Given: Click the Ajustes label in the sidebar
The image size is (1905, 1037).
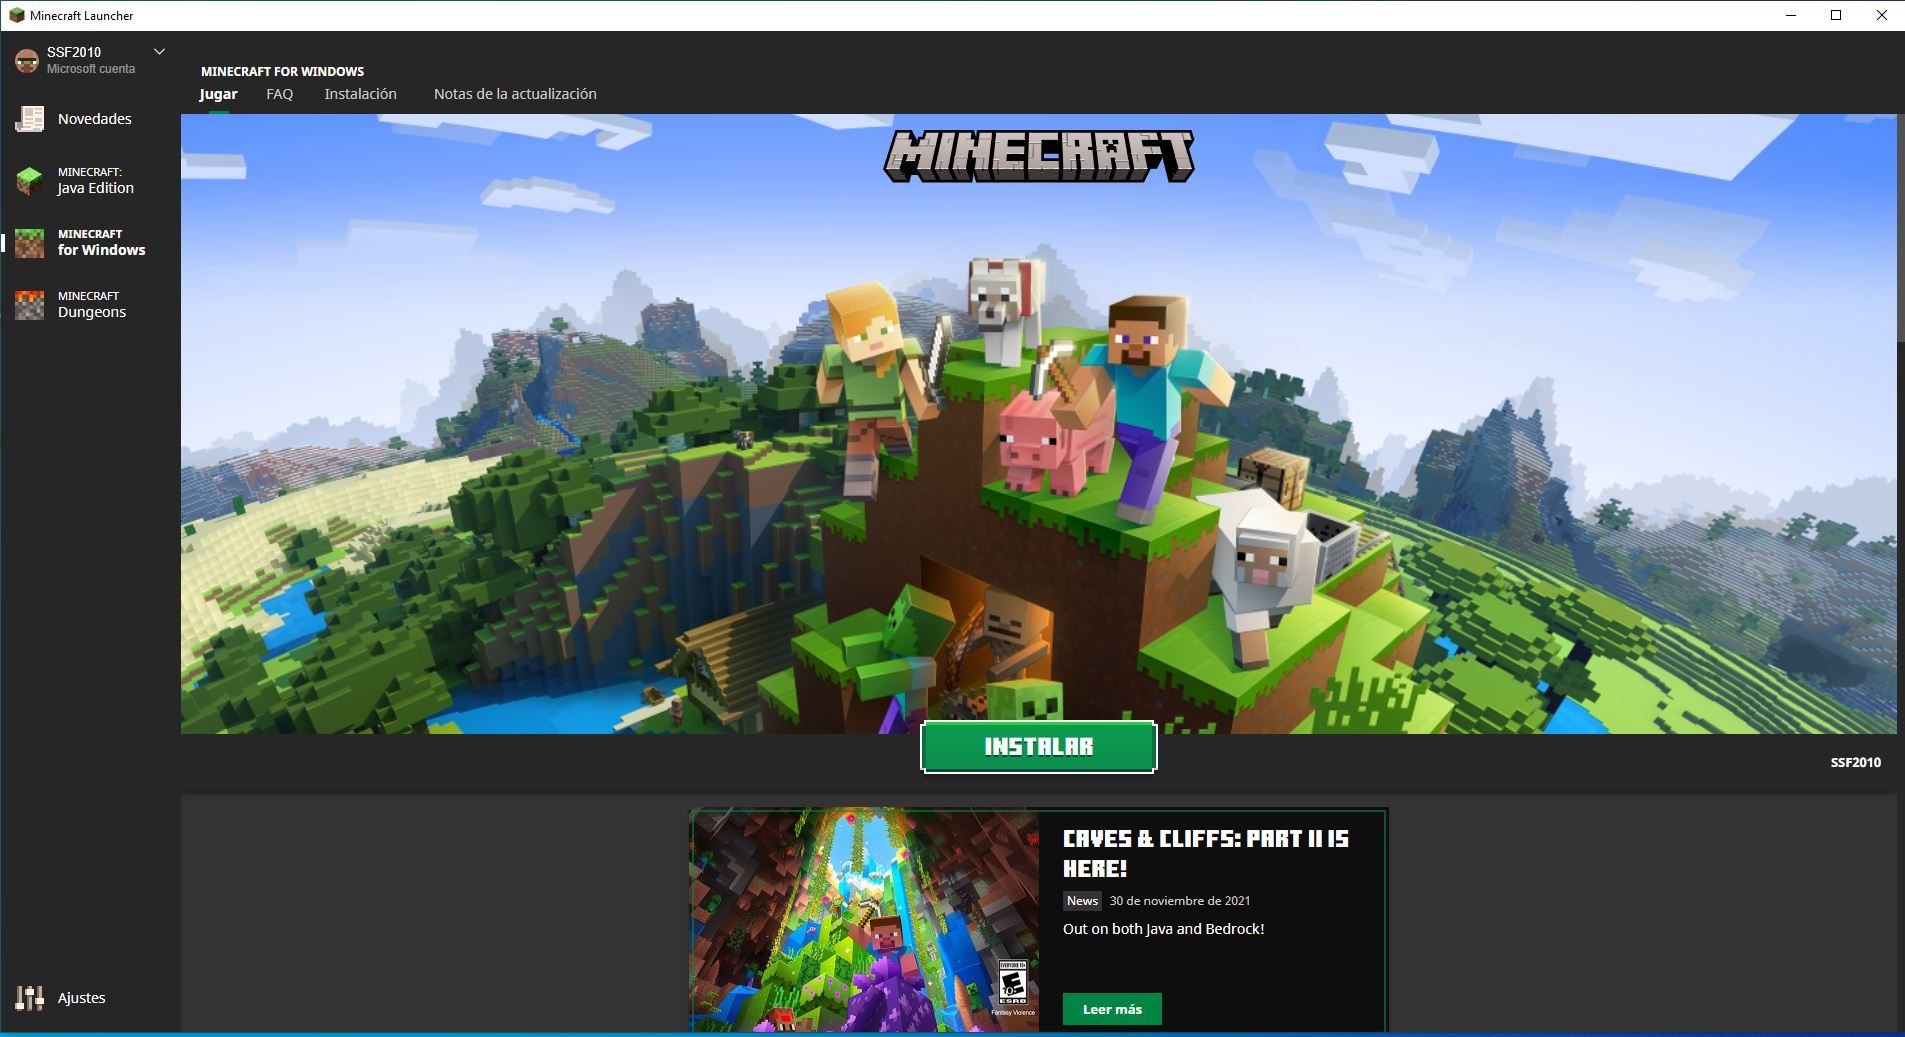Looking at the screenshot, I should pos(81,998).
